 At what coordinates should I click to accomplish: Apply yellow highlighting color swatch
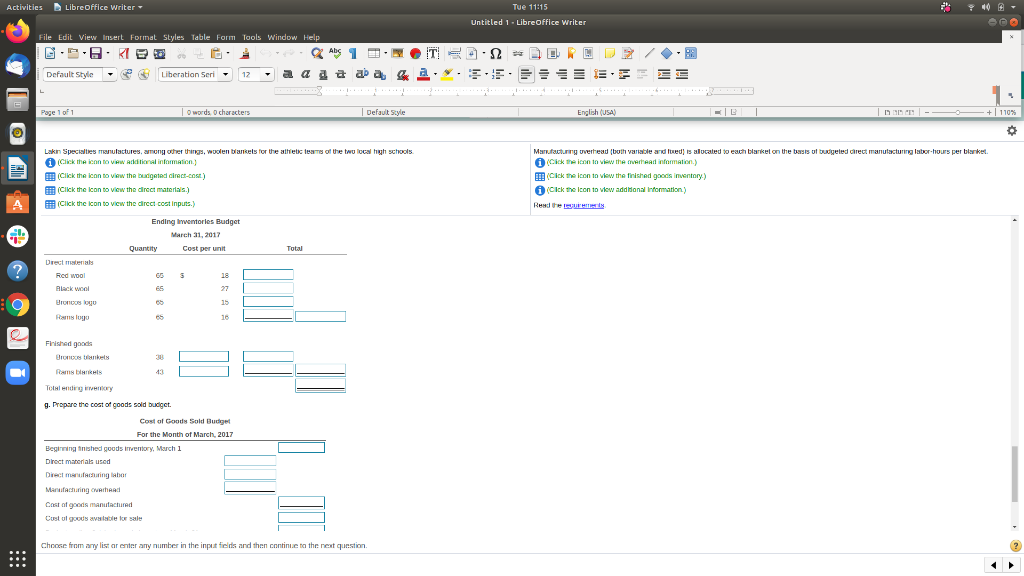[x=447, y=74]
